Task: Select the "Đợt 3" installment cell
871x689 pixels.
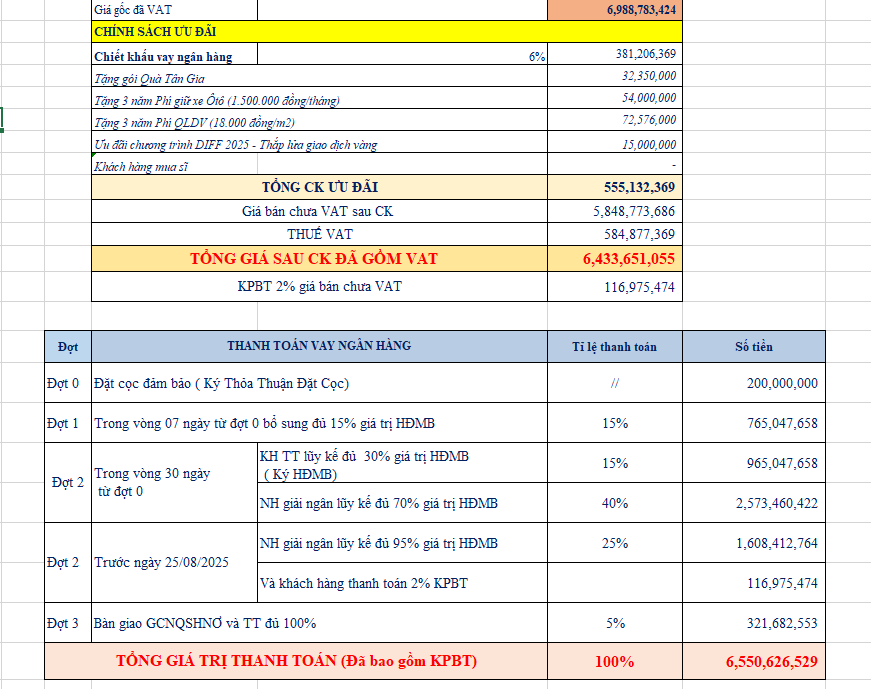Action: tap(68, 623)
